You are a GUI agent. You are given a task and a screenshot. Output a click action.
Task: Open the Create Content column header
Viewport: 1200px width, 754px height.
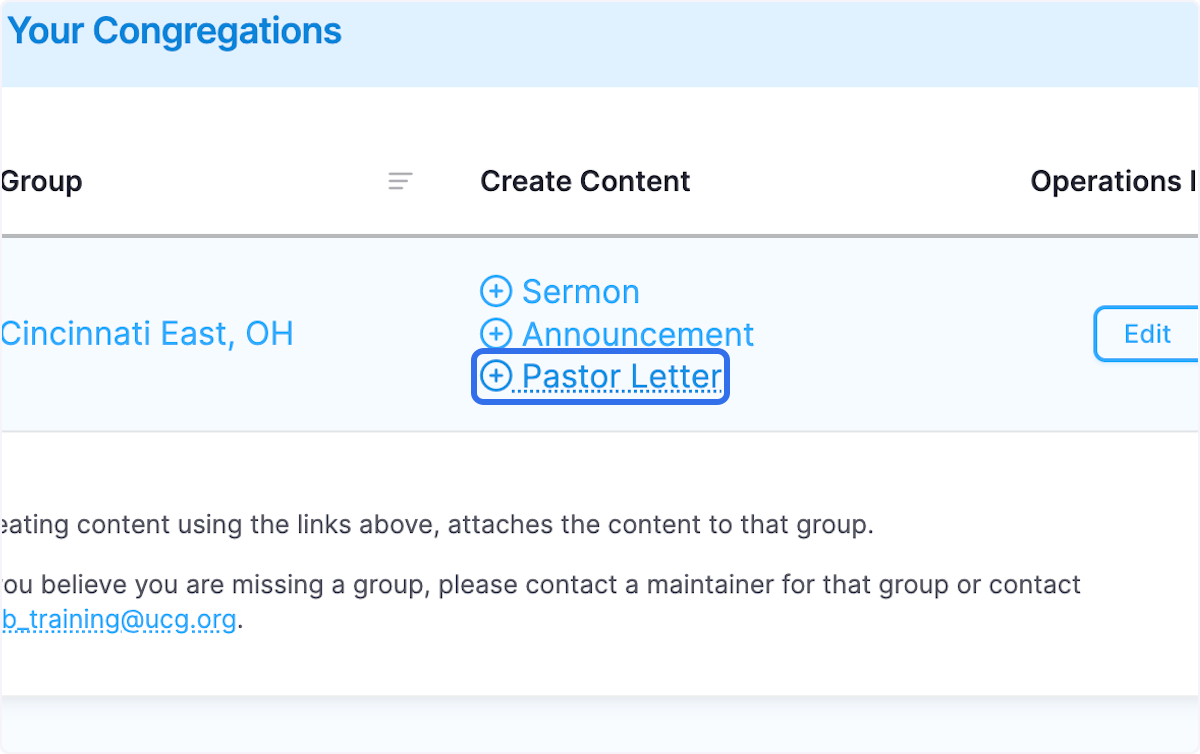click(x=585, y=181)
